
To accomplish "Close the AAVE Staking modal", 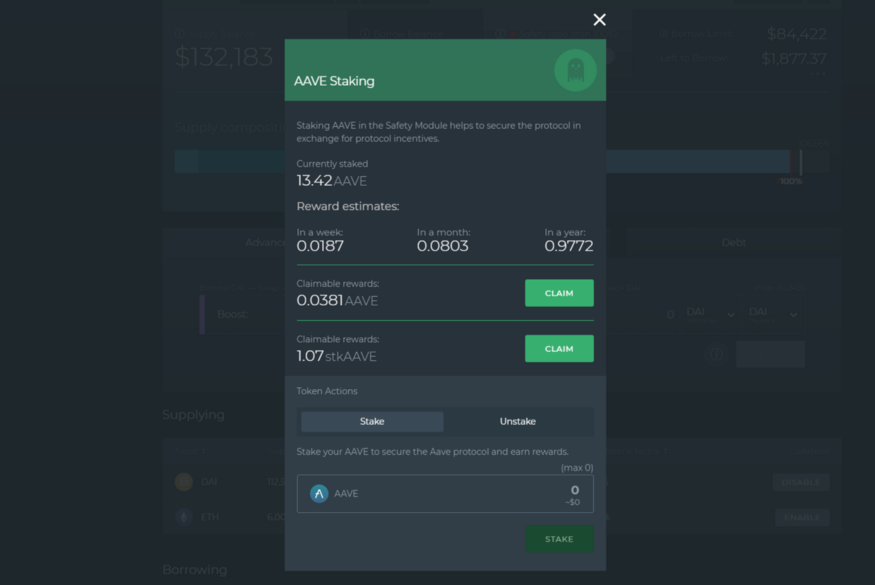I will (x=599, y=20).
